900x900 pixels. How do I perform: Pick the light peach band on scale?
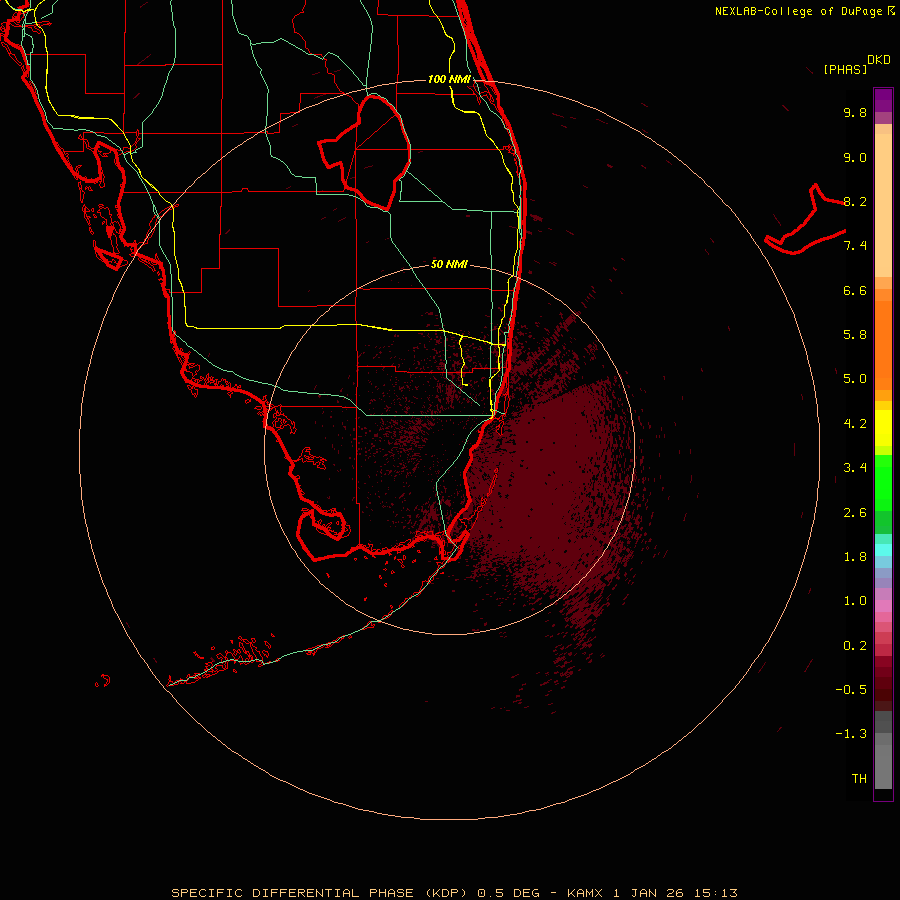[883, 205]
